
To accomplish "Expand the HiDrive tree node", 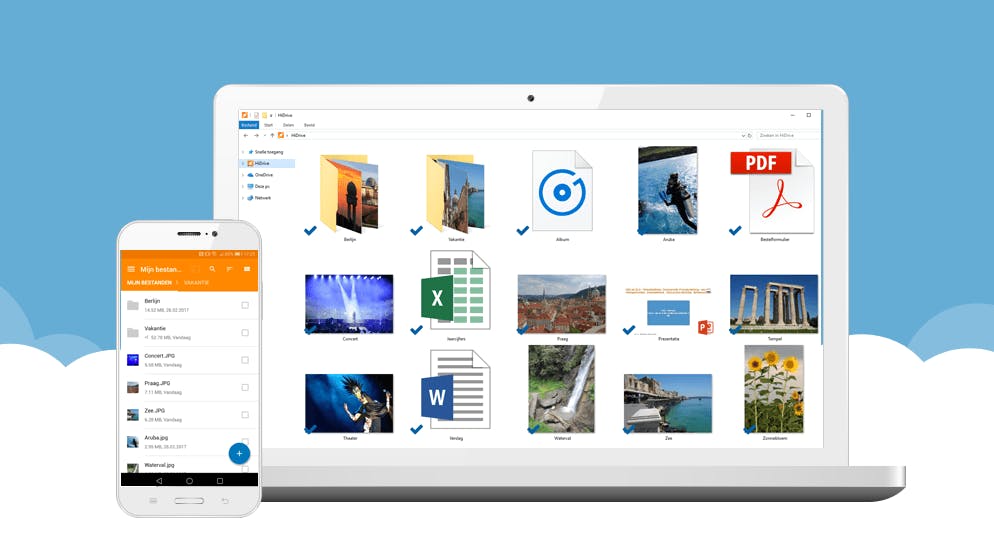I will coord(243,163).
